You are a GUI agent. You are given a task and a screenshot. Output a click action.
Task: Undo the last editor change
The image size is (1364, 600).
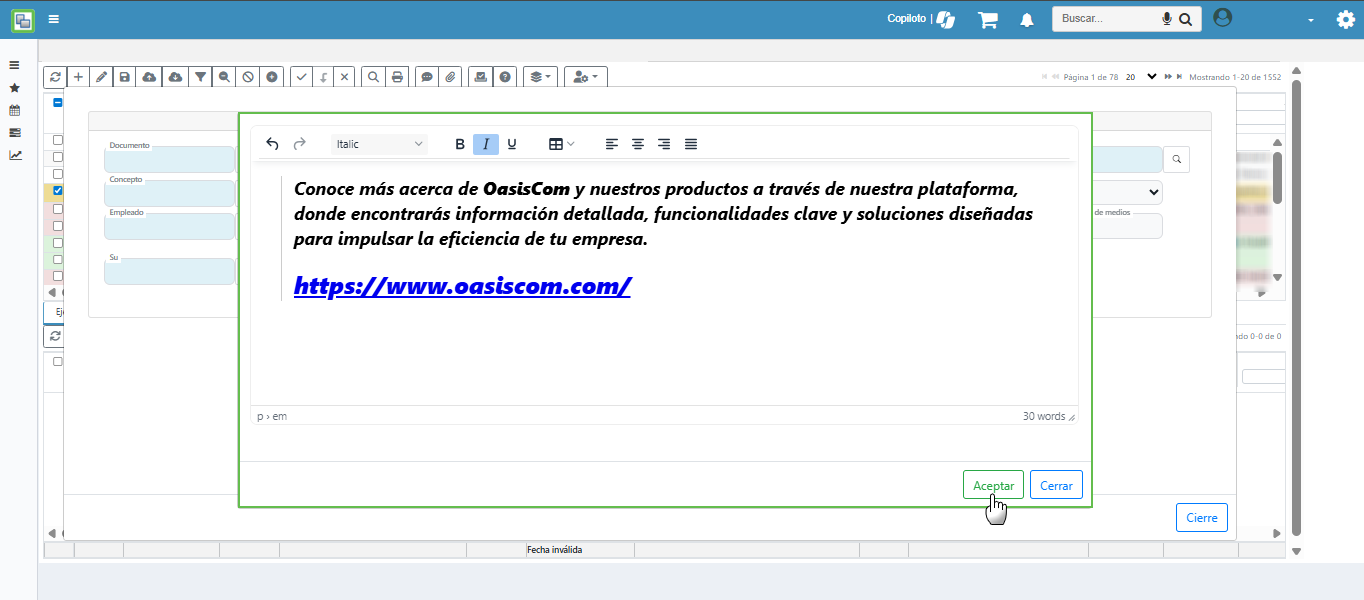click(x=272, y=144)
